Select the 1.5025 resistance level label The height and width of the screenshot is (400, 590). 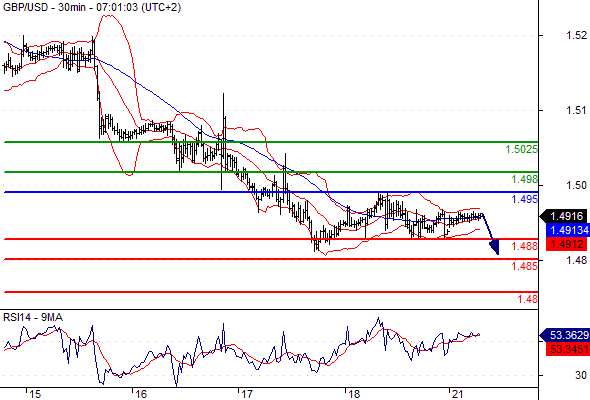(x=522, y=149)
